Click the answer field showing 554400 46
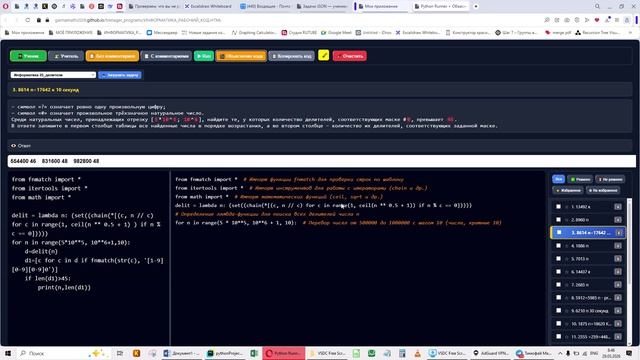The height and width of the screenshot is (360, 640). pyautogui.click(x=322, y=161)
